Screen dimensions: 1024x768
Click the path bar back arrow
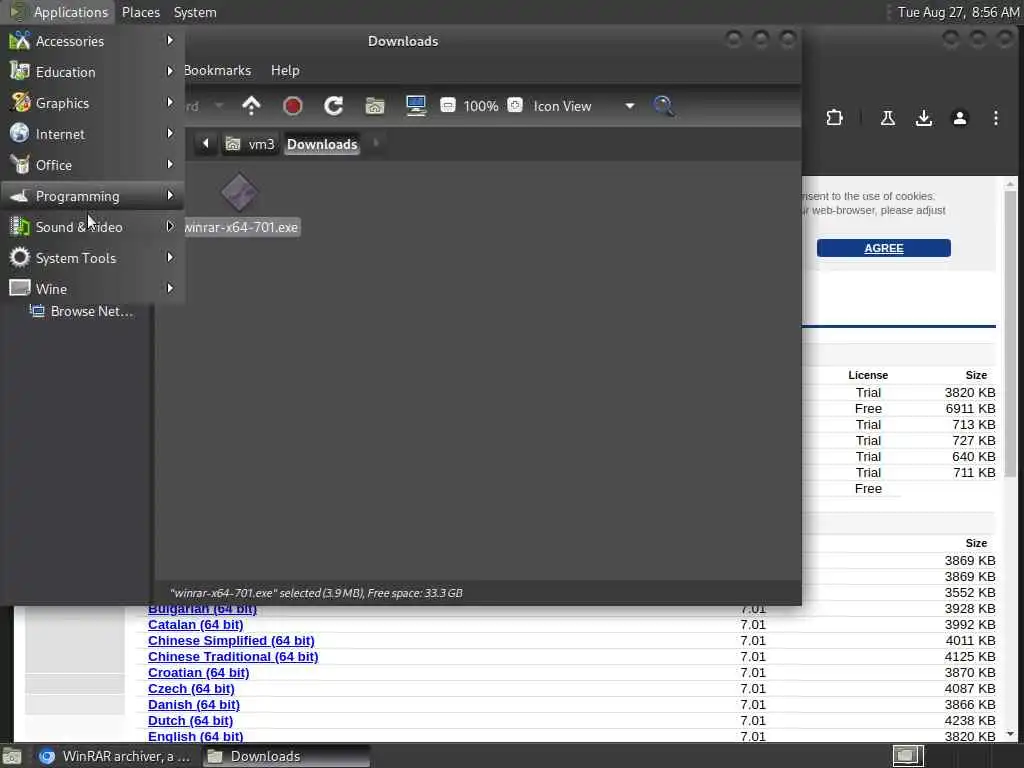point(205,144)
